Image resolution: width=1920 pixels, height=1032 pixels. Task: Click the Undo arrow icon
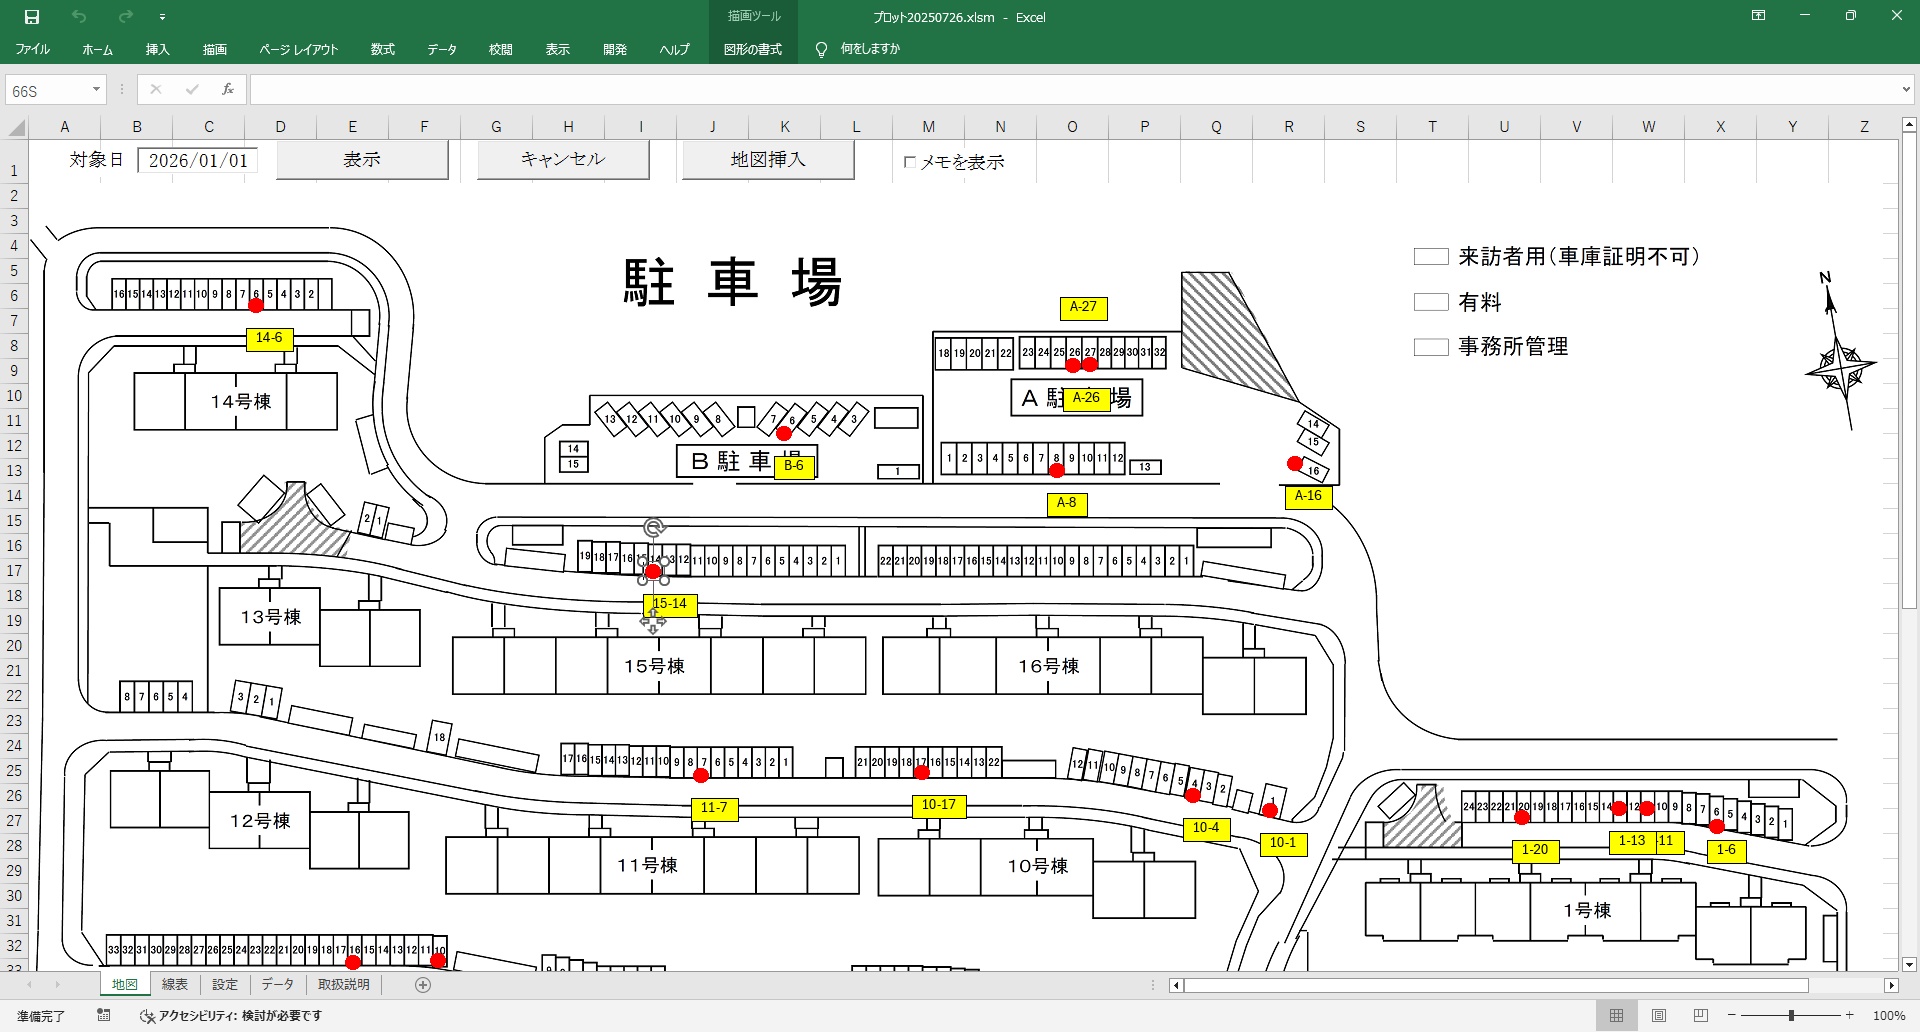(x=79, y=17)
